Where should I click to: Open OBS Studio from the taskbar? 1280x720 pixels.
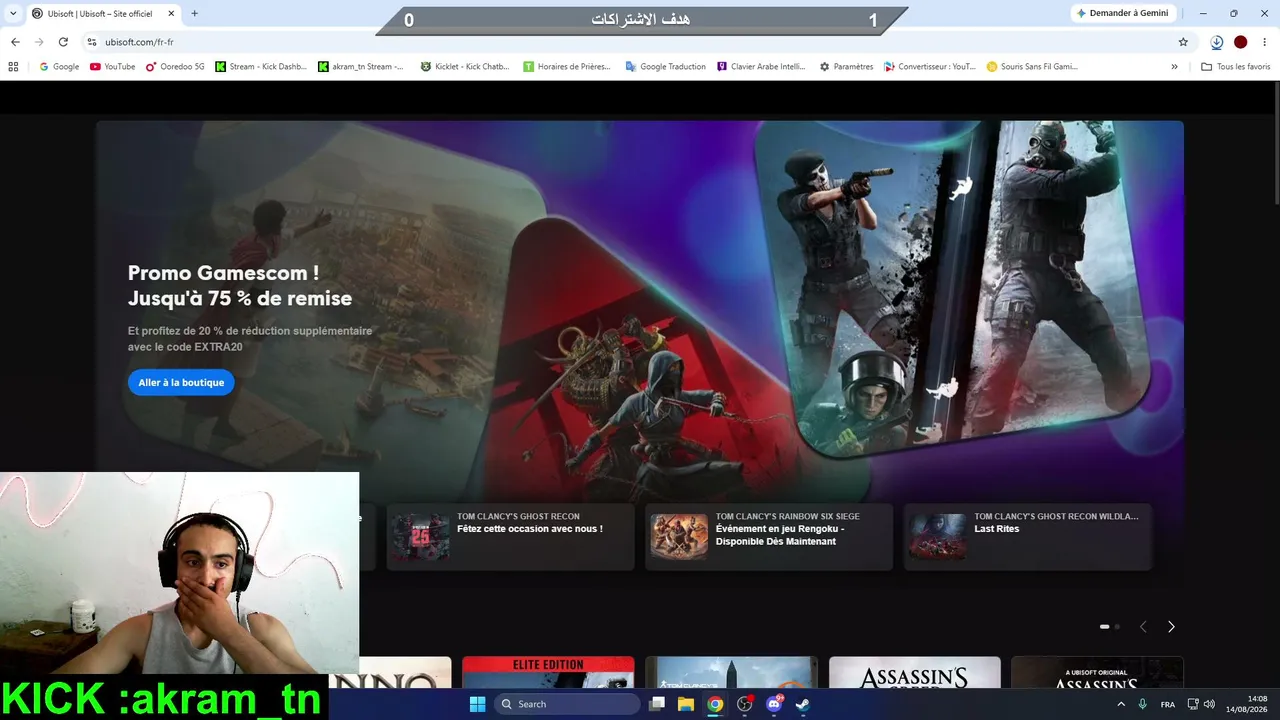pyautogui.click(x=744, y=704)
